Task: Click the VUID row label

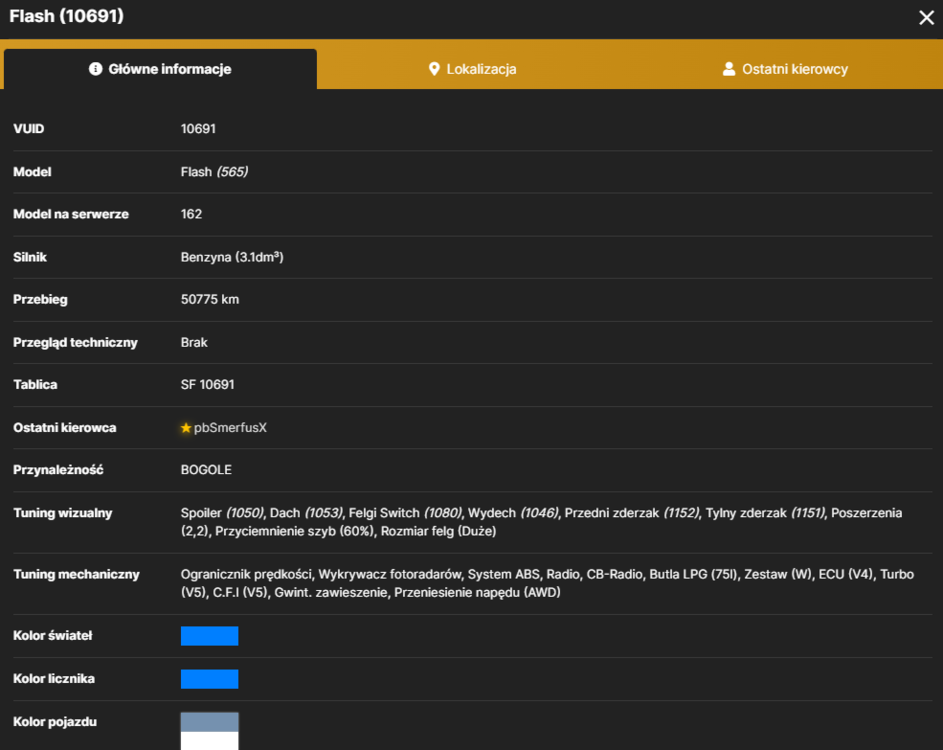Action: click(x=28, y=129)
